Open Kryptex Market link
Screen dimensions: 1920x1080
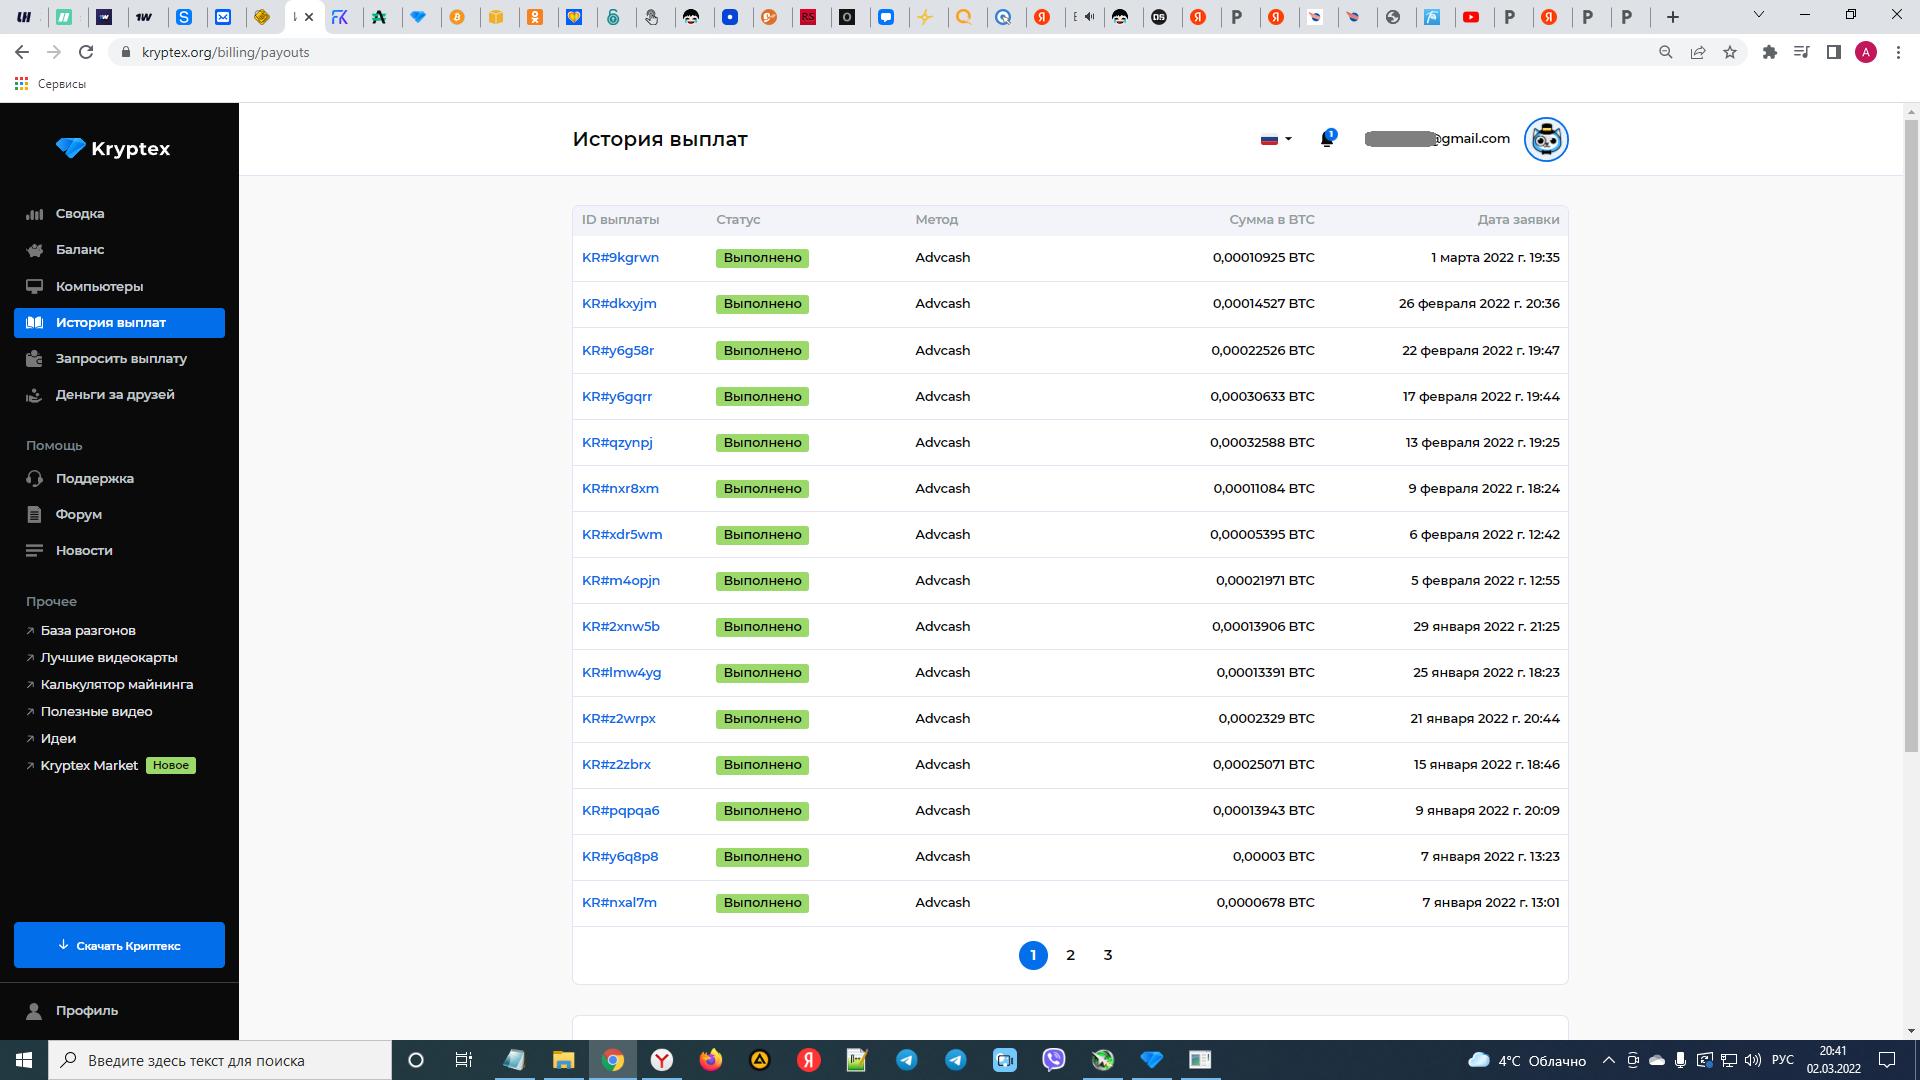tap(89, 765)
